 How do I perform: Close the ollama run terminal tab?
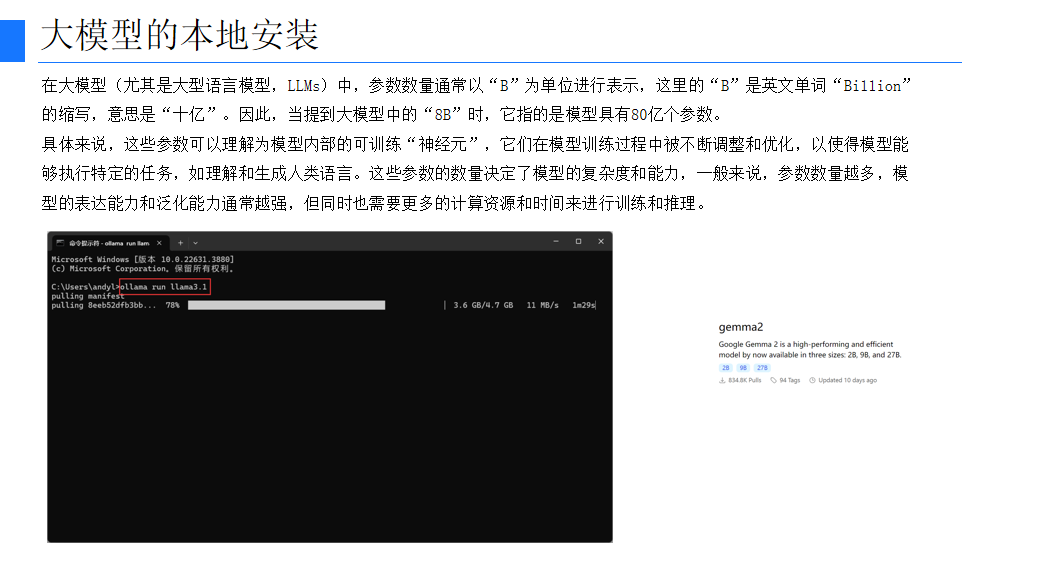coord(159,243)
